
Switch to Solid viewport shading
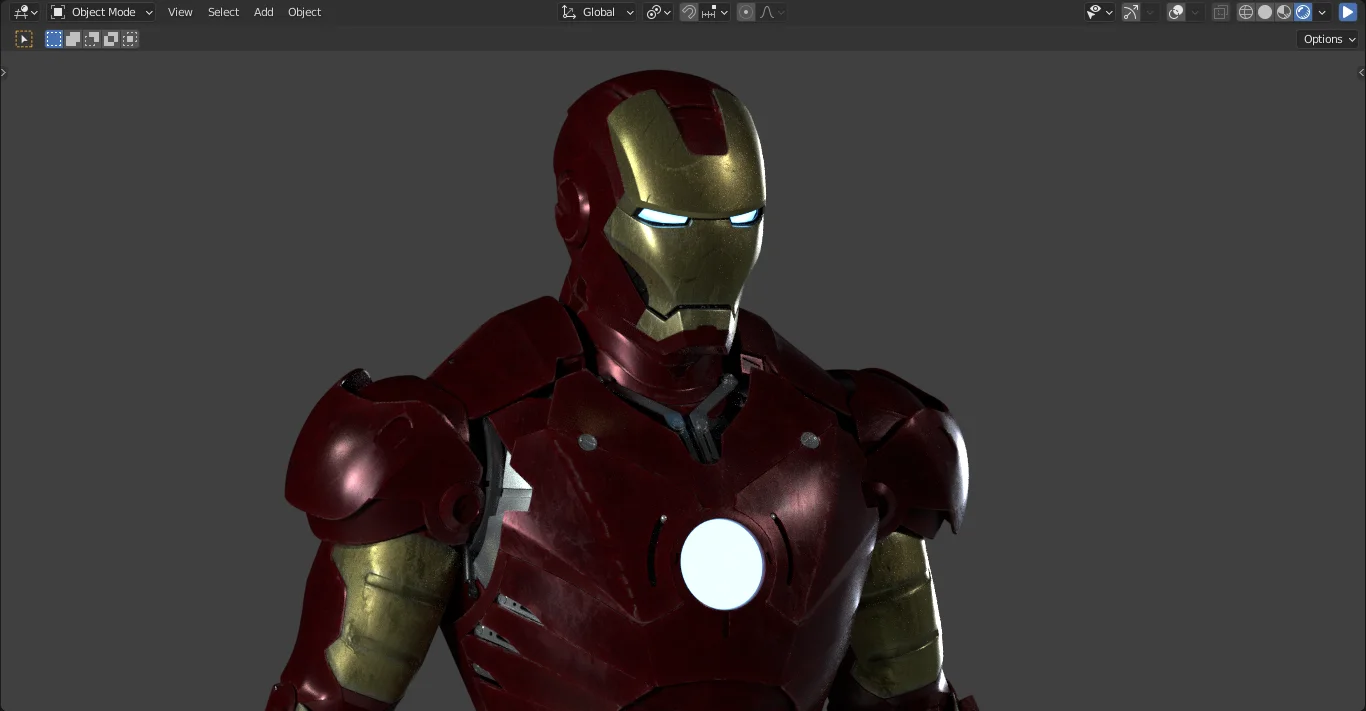click(1265, 12)
